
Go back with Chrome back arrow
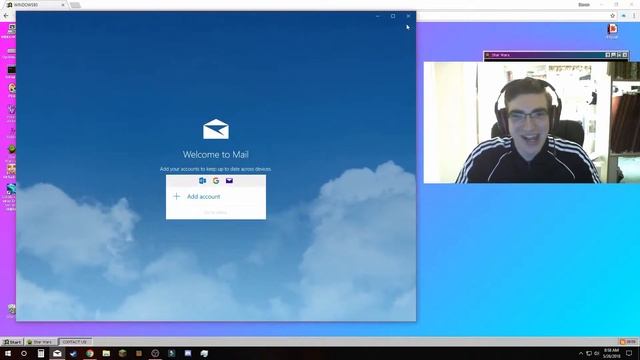[6, 16]
